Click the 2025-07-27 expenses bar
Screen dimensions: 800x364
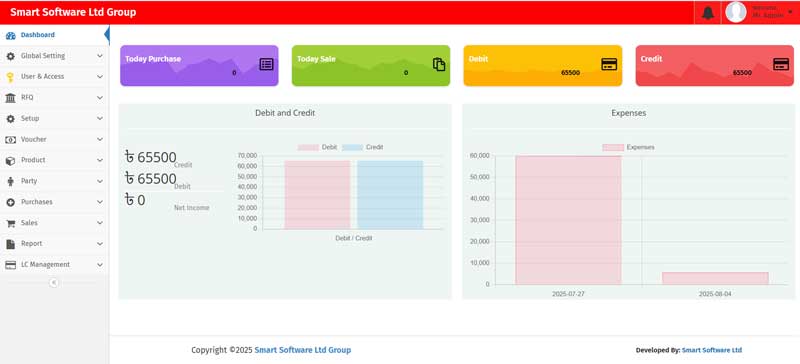point(568,220)
